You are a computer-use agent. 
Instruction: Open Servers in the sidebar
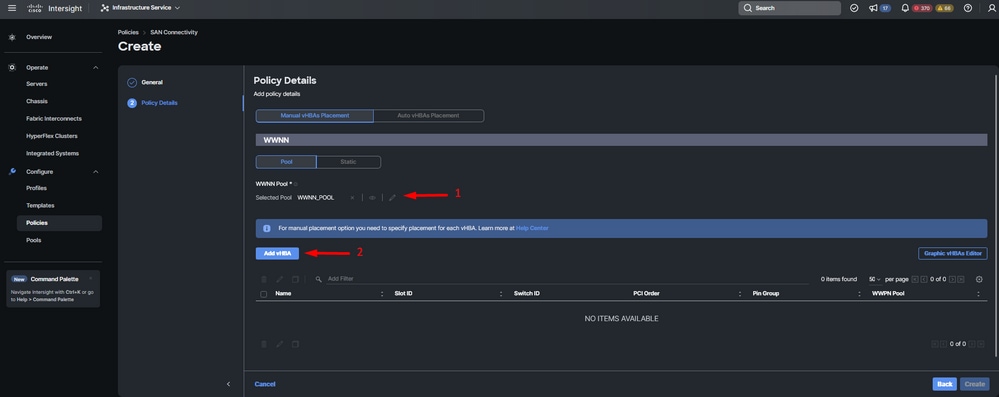point(36,83)
